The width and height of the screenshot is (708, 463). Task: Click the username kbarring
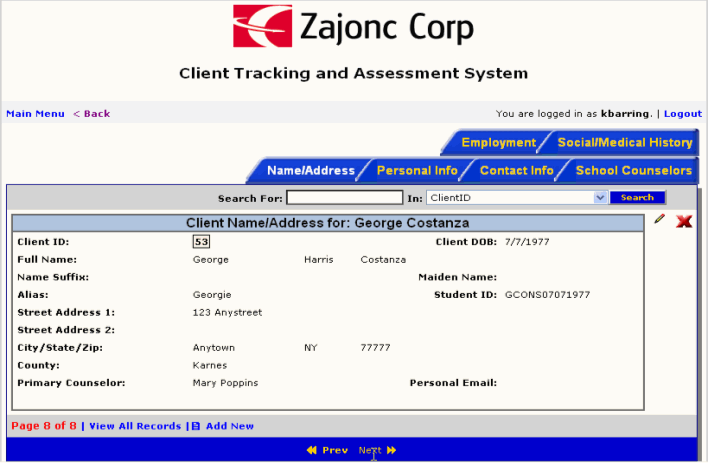click(626, 114)
